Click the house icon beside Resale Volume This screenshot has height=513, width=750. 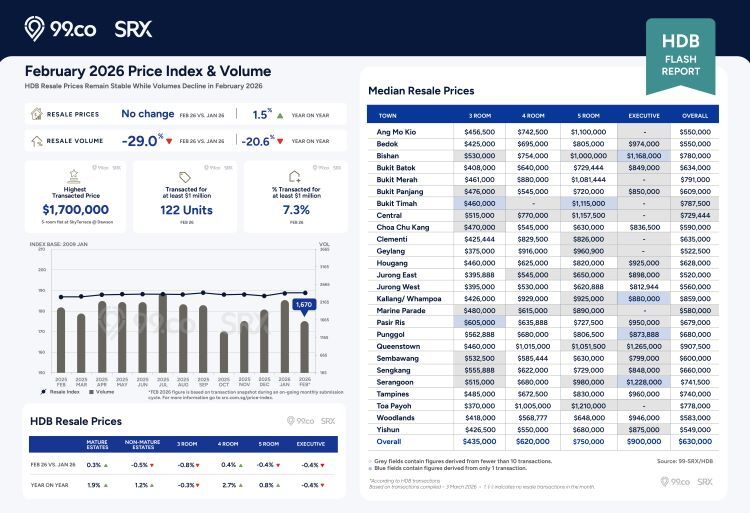(36, 141)
